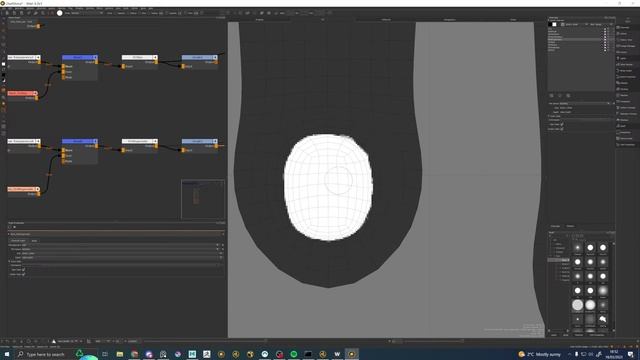640x360 pixels.
Task: Select the black background color swatch in left toolbar
Action: (x=4, y=75)
